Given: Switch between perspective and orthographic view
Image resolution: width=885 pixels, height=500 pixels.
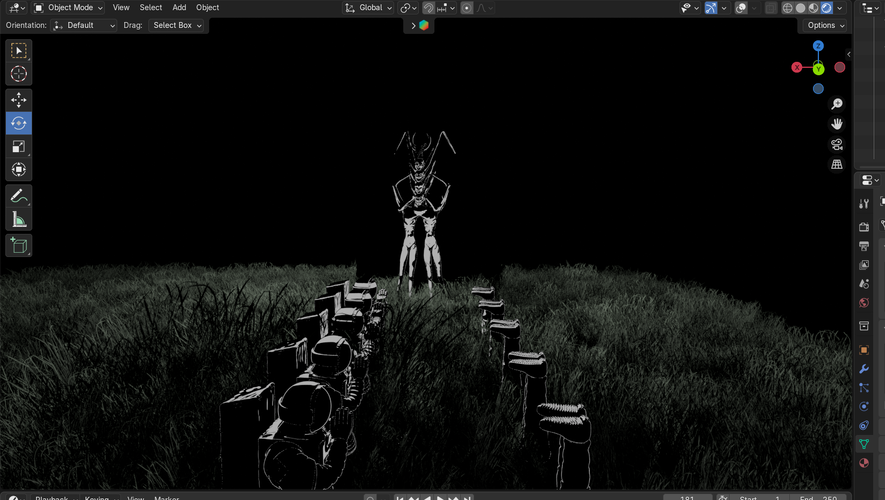Looking at the screenshot, I should point(837,164).
